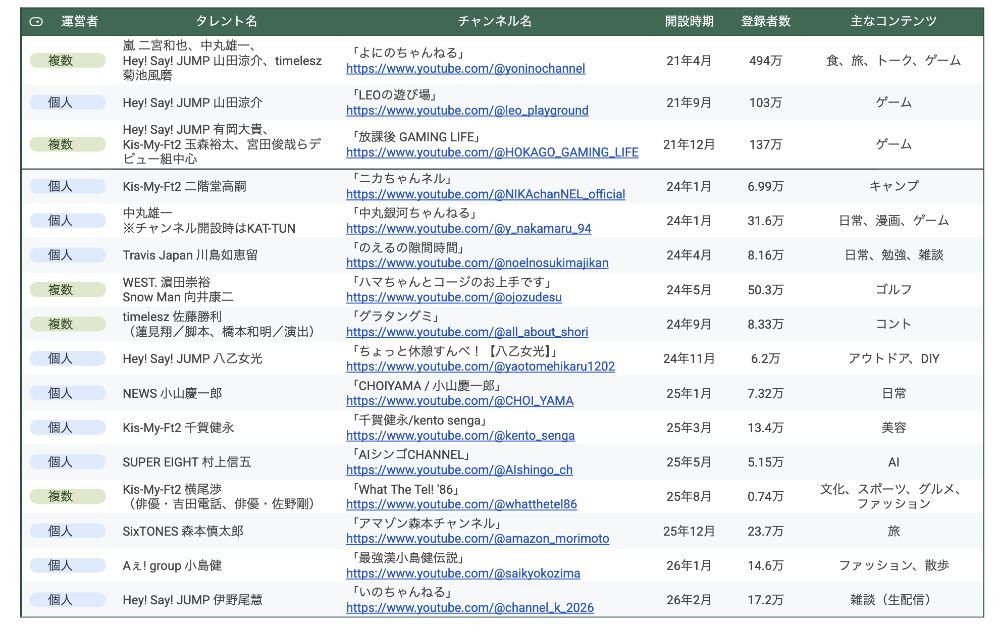Select the 複数 badge in the top row
Viewport: 1000px width, 625px height.
(x=67, y=60)
